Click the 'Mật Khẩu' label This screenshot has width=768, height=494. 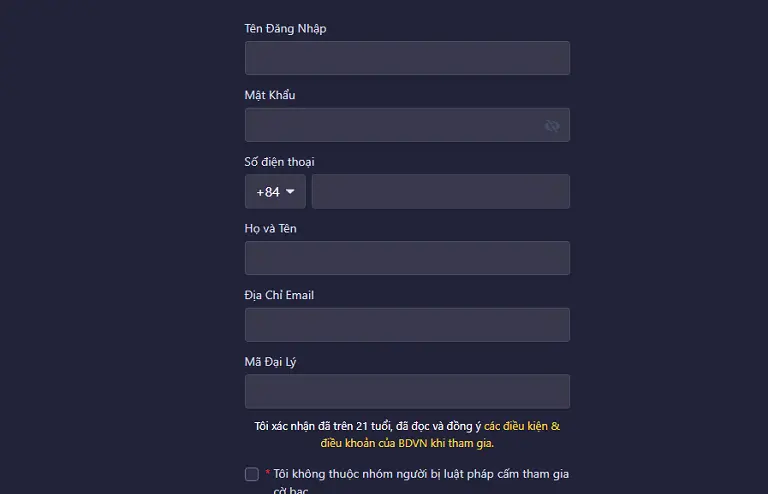(x=270, y=95)
